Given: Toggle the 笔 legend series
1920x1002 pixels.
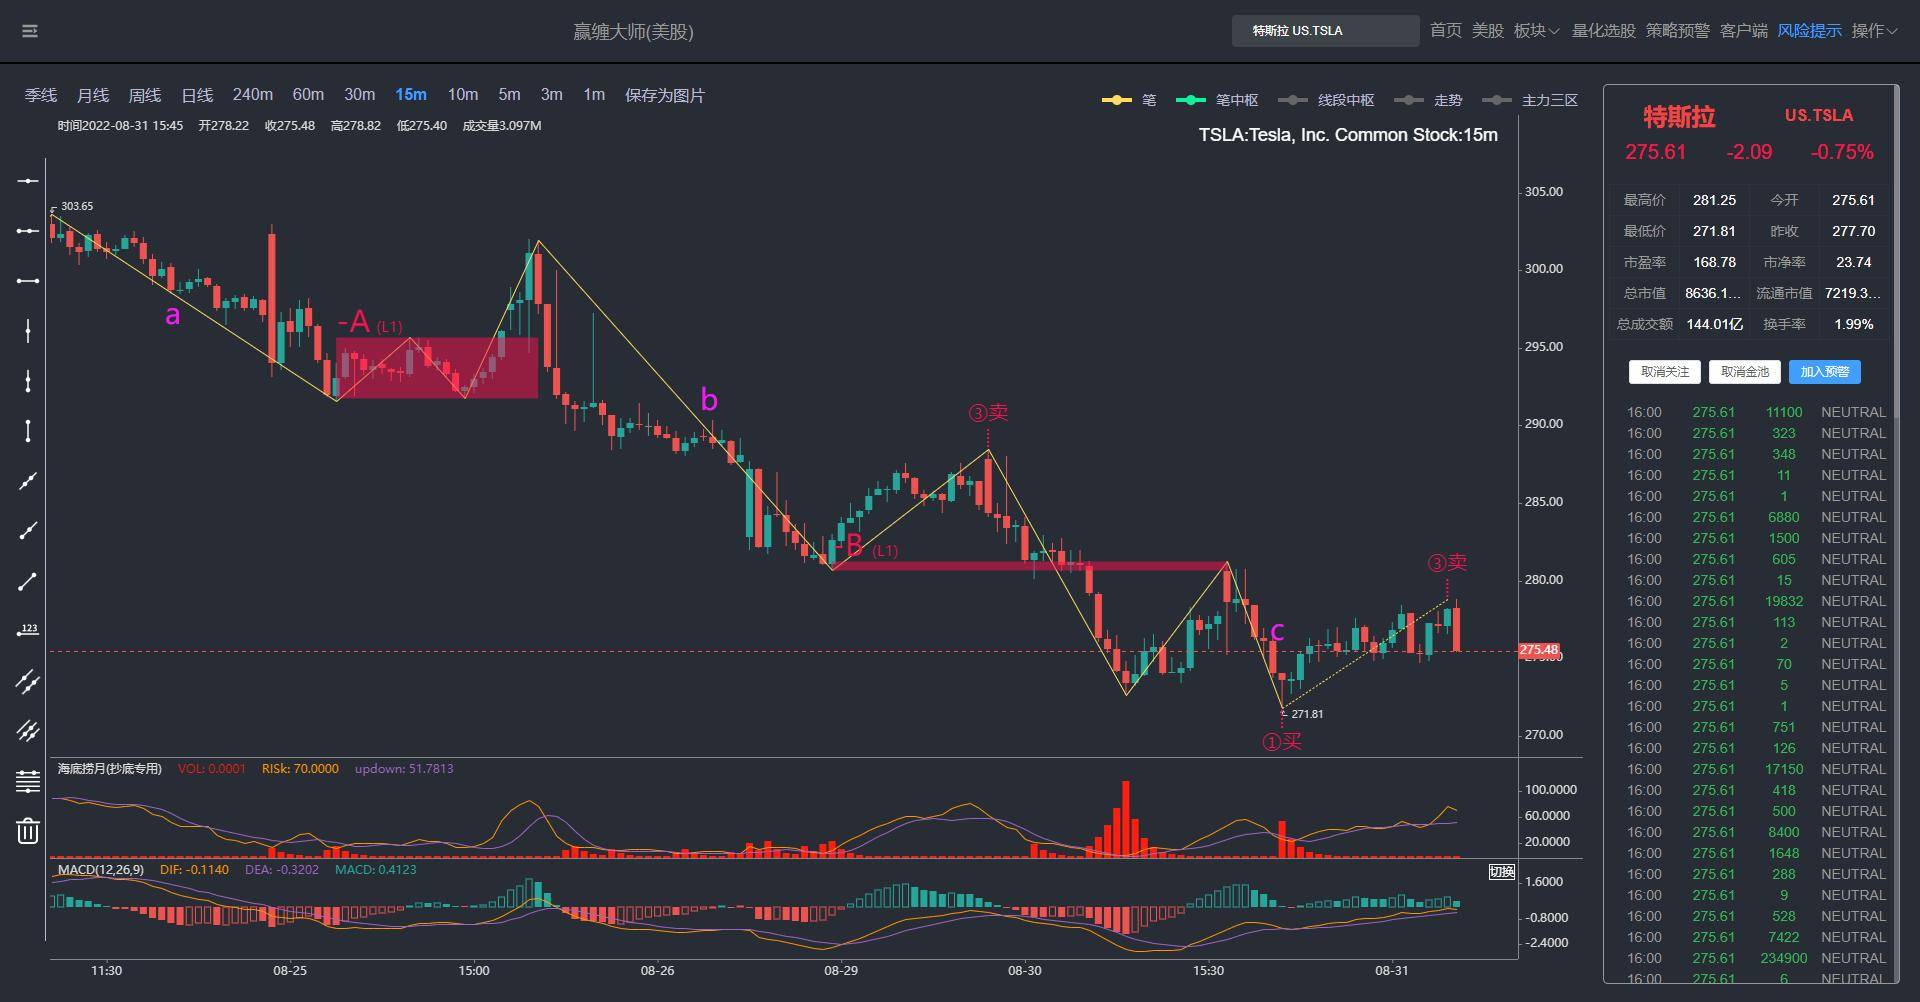Looking at the screenshot, I should pos(1129,100).
